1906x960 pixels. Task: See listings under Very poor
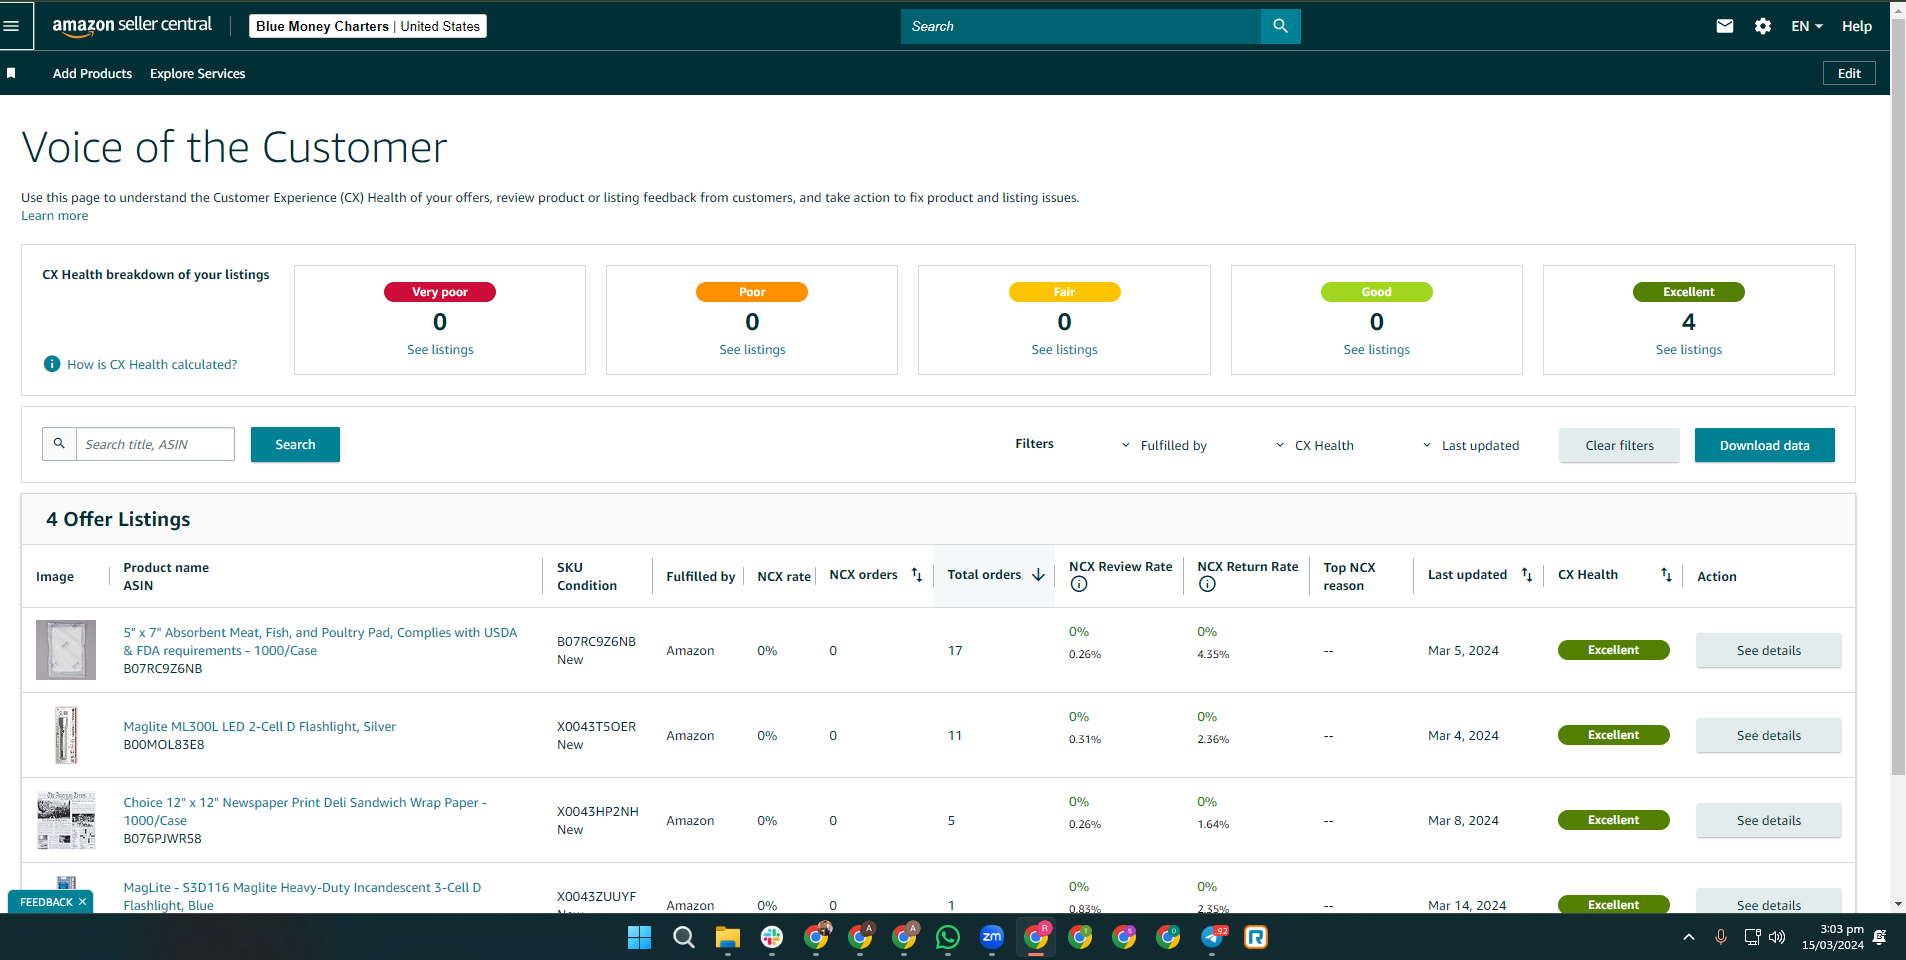(440, 349)
